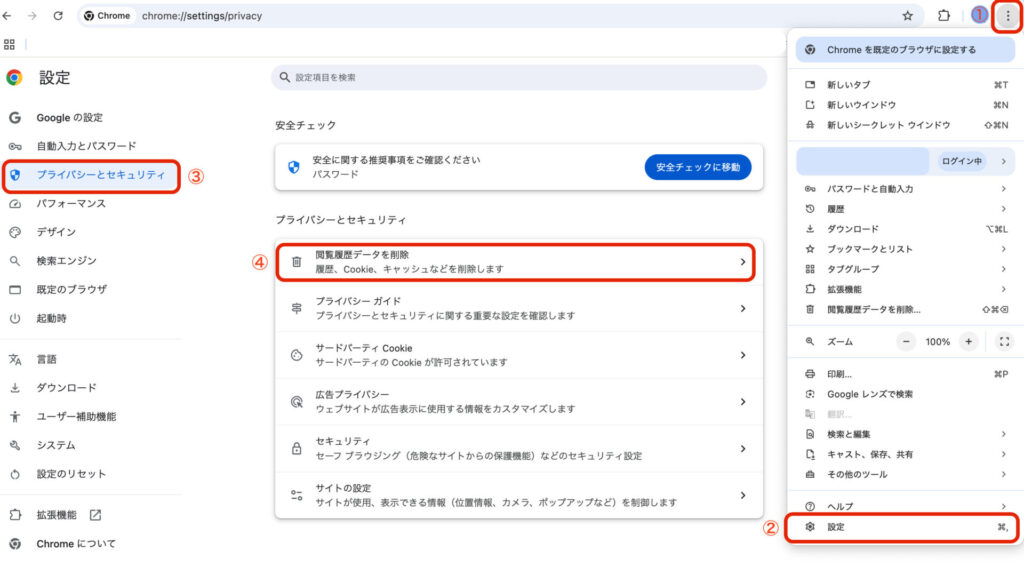Click the shield icon in 安全チェック card
Image resolution: width=1024 pixels, height=575 pixels.
coord(294,167)
